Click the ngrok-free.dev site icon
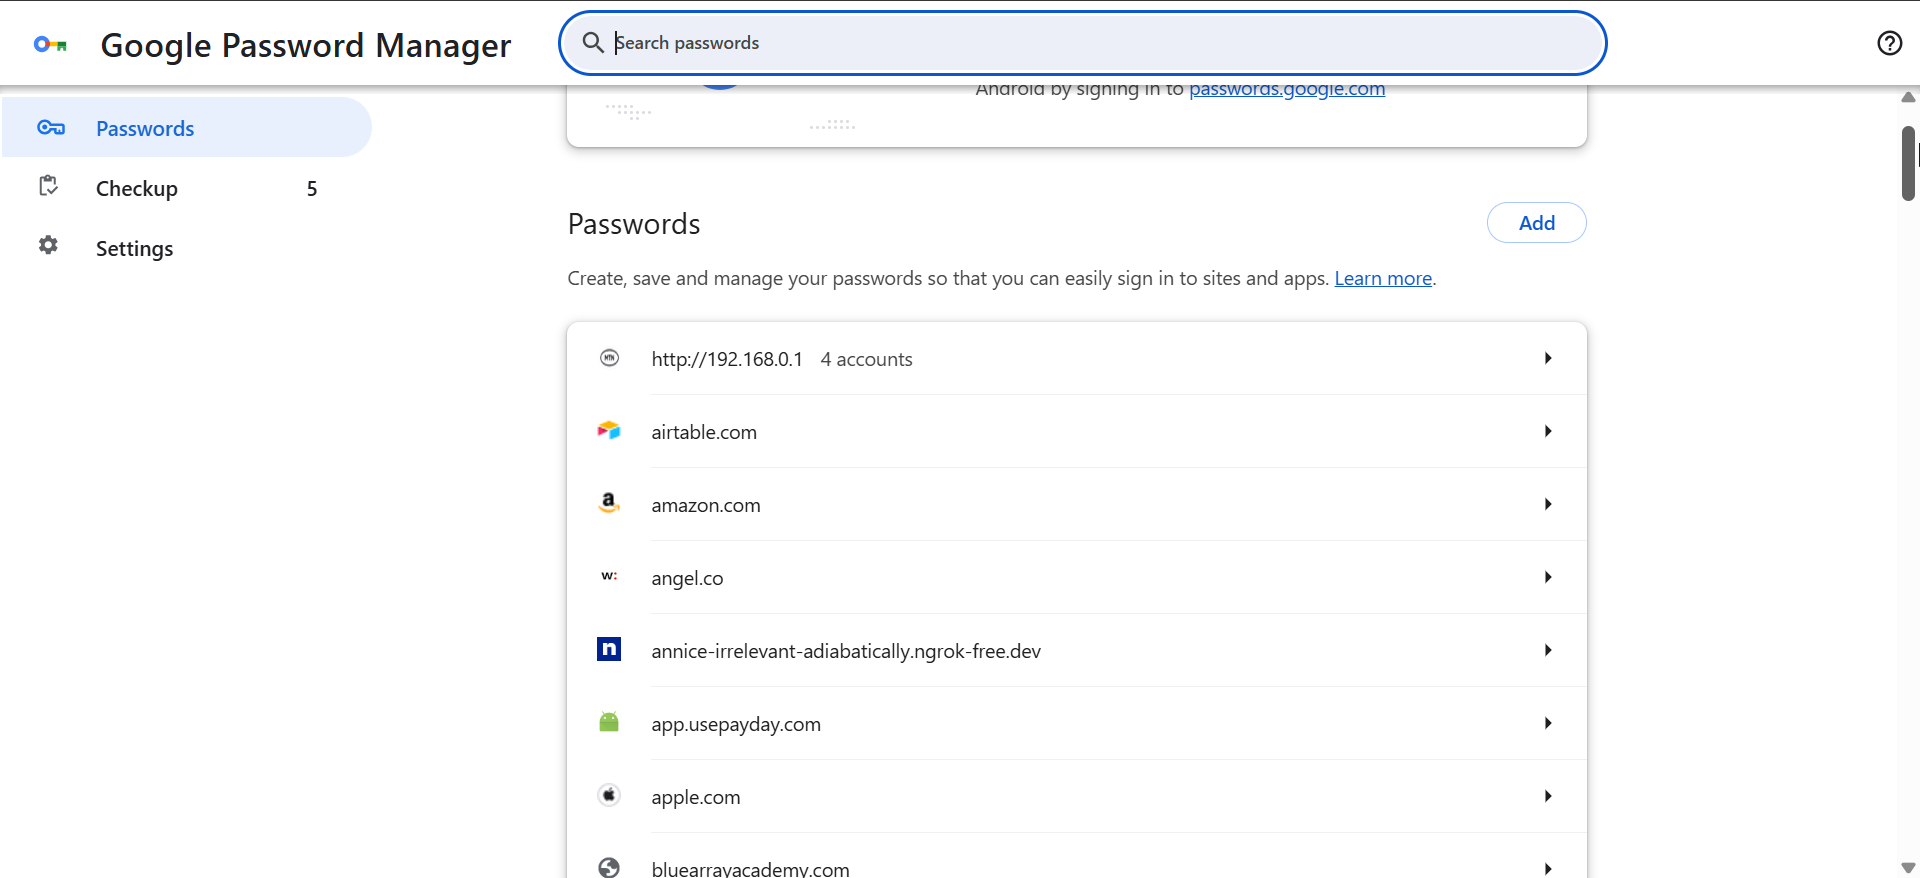 tap(609, 650)
